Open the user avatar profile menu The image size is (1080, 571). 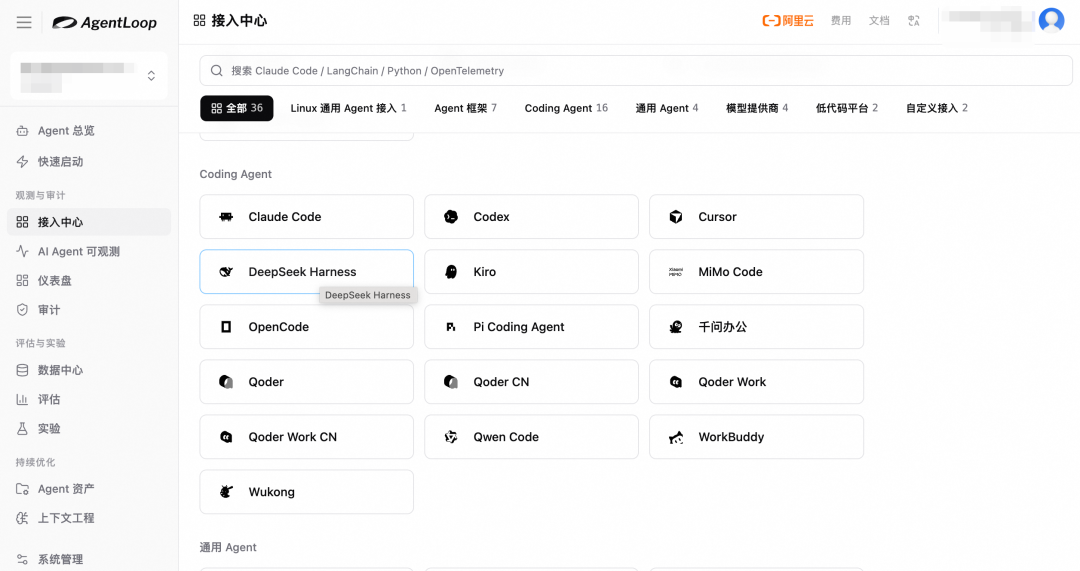[1051, 21]
